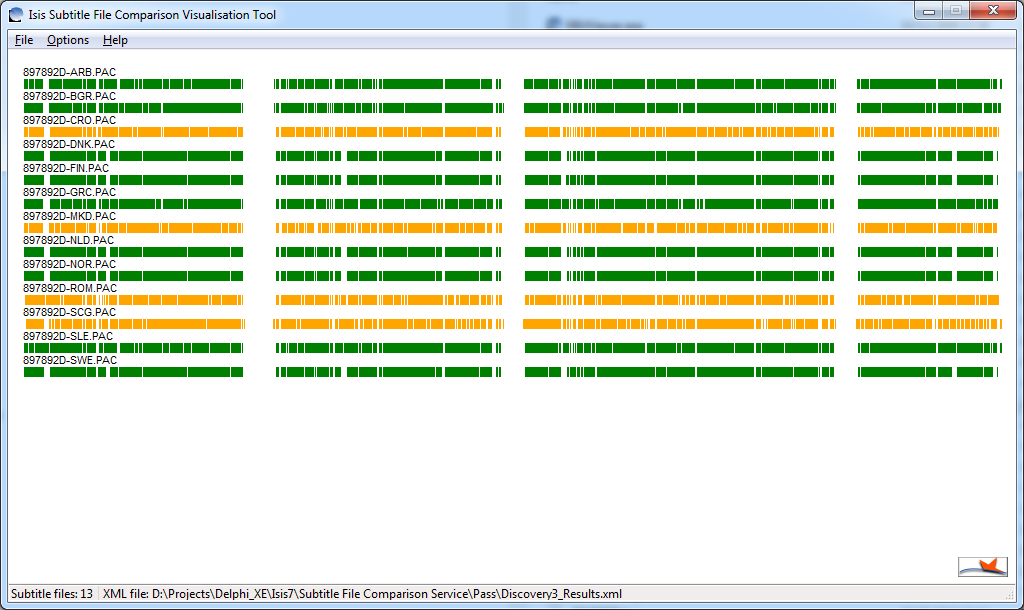Click the 897892D-NLD.PAC file name
1024x610 pixels.
pyautogui.click(x=68, y=240)
